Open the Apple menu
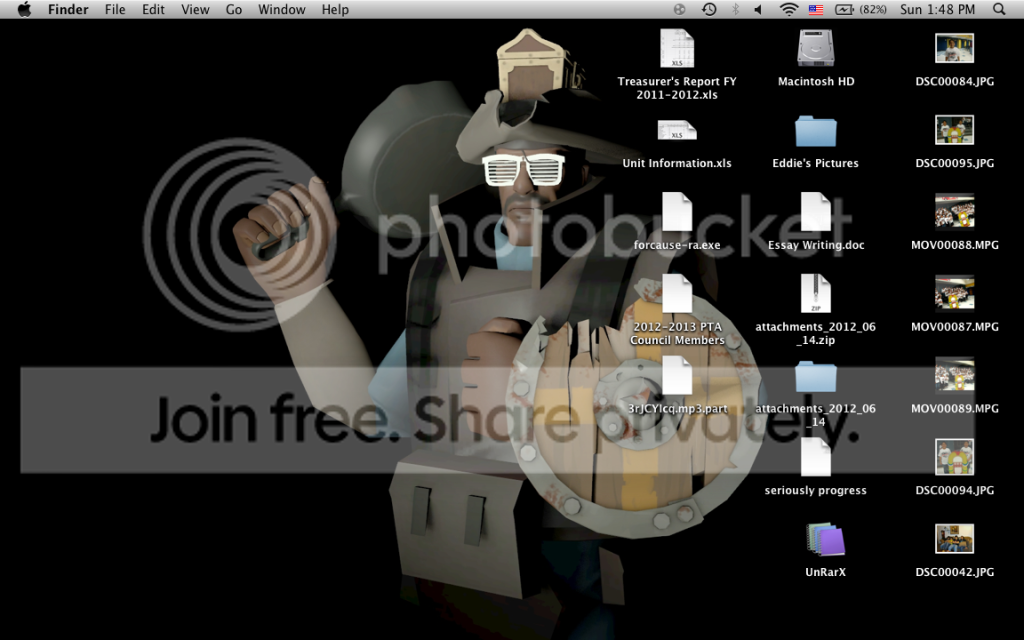The width and height of the screenshot is (1024, 640). (24, 9)
